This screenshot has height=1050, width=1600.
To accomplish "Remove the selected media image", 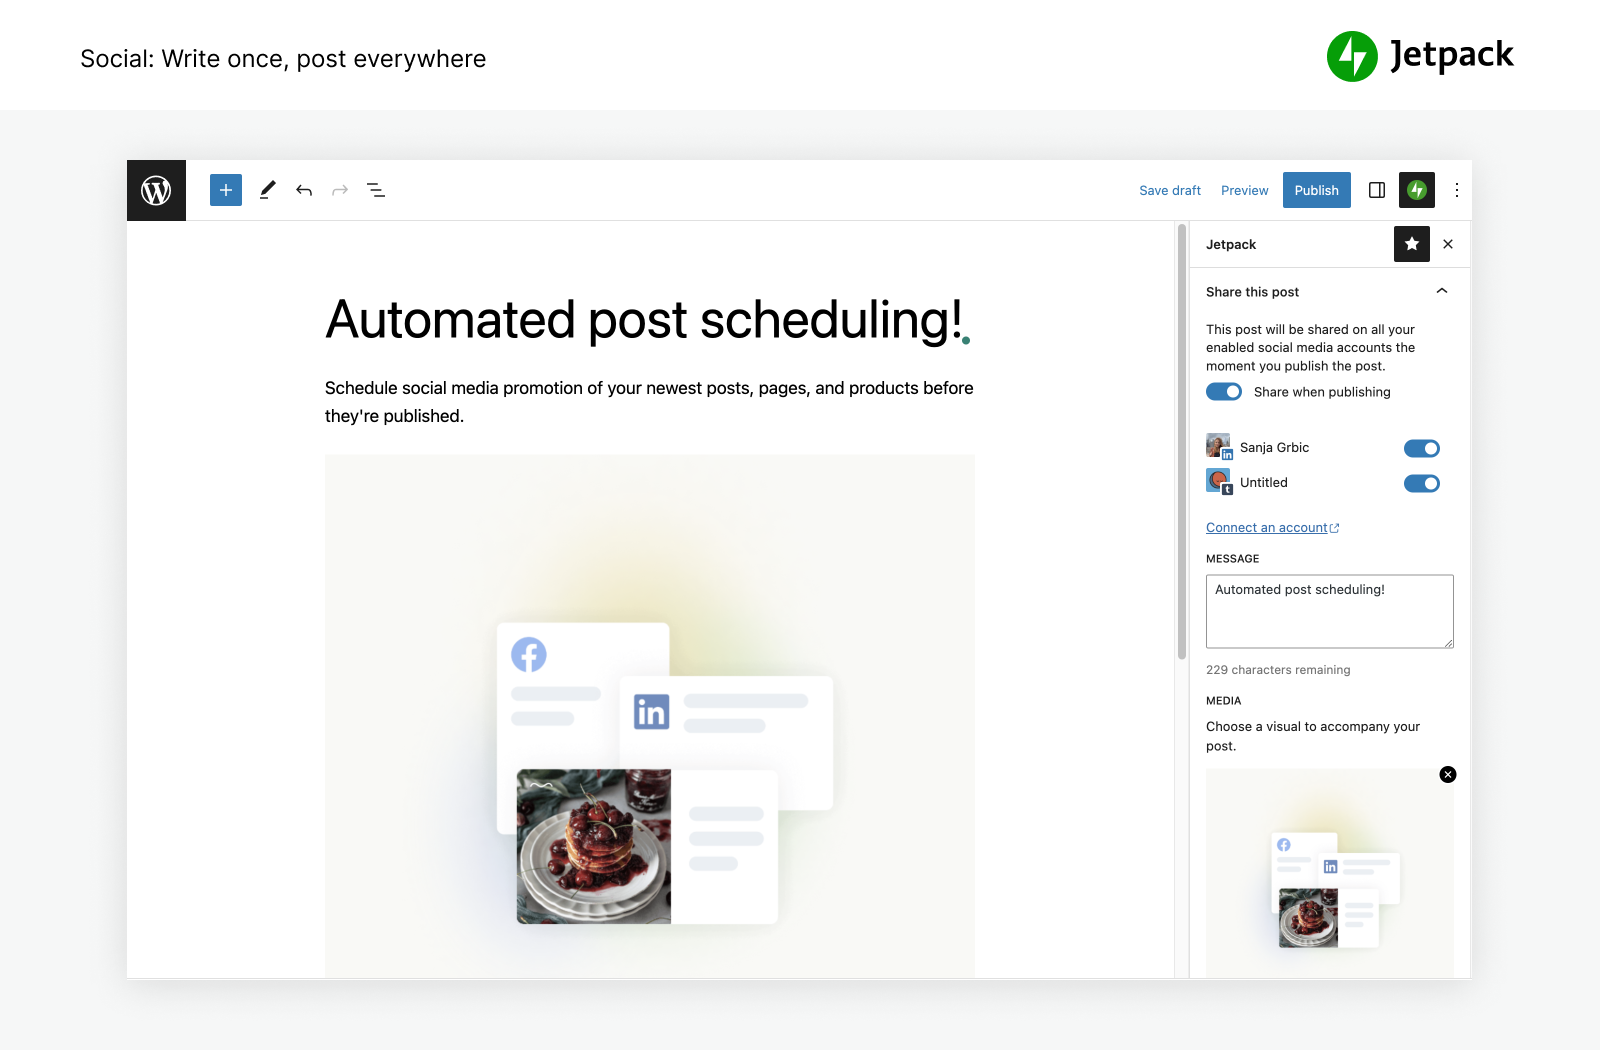I will coord(1447,775).
